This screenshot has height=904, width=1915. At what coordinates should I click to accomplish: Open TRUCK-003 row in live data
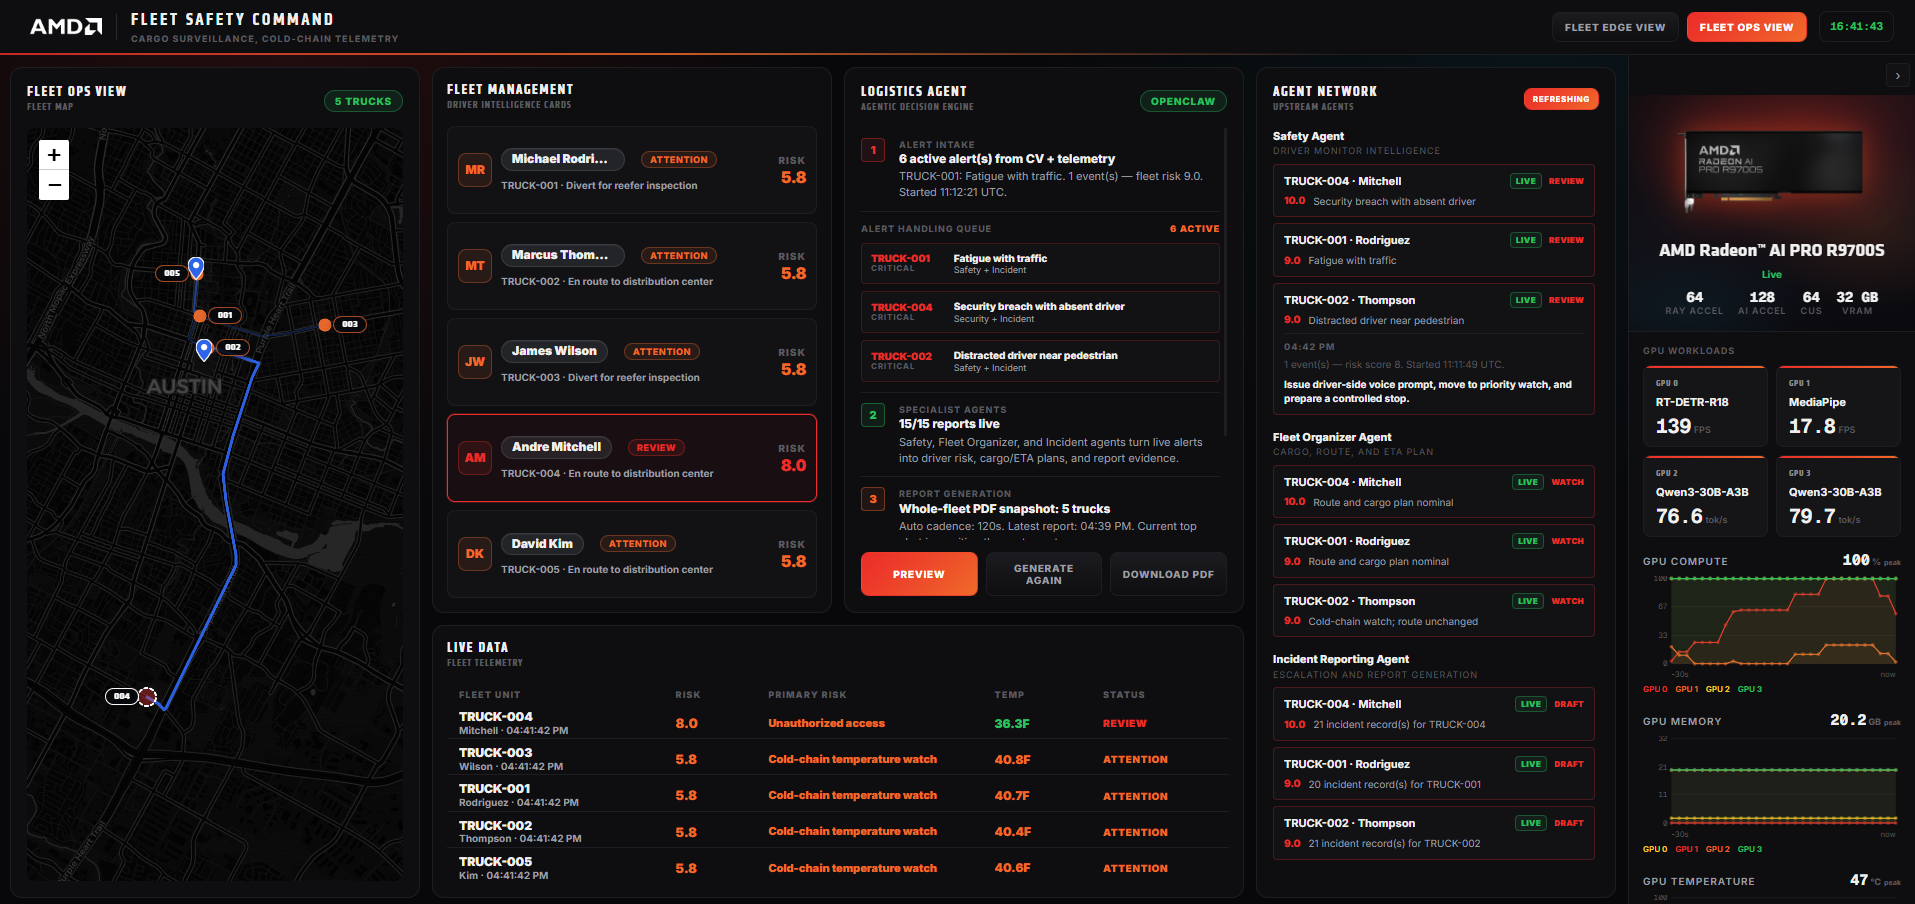(x=837, y=759)
